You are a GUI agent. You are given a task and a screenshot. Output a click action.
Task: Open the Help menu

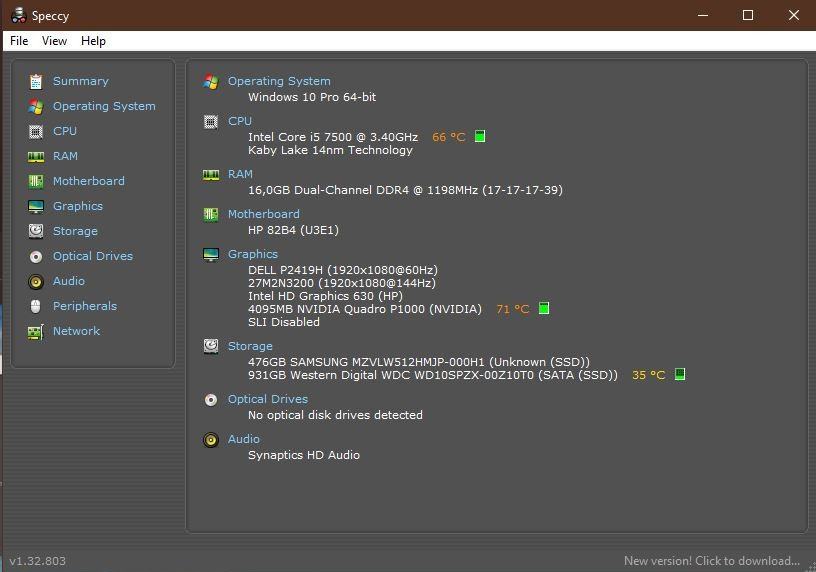click(93, 41)
